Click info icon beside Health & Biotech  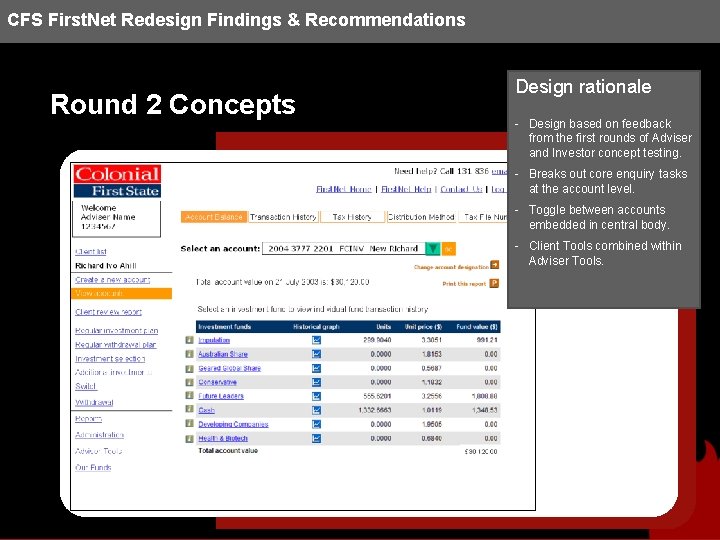coord(189,439)
